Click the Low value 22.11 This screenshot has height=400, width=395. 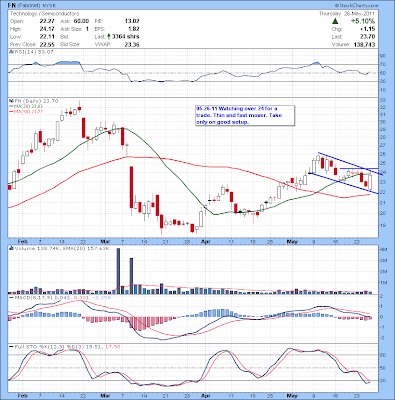(47, 37)
